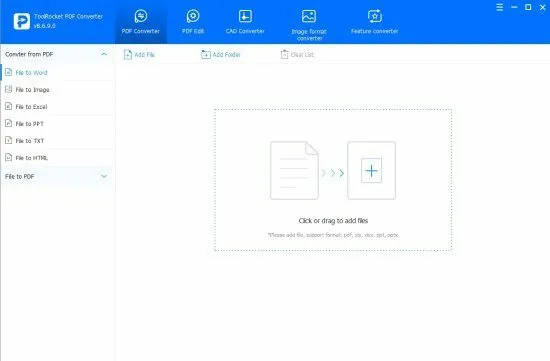This screenshot has width=550, height=361.
Task: Click the Clear List trash icon
Action: tap(284, 55)
